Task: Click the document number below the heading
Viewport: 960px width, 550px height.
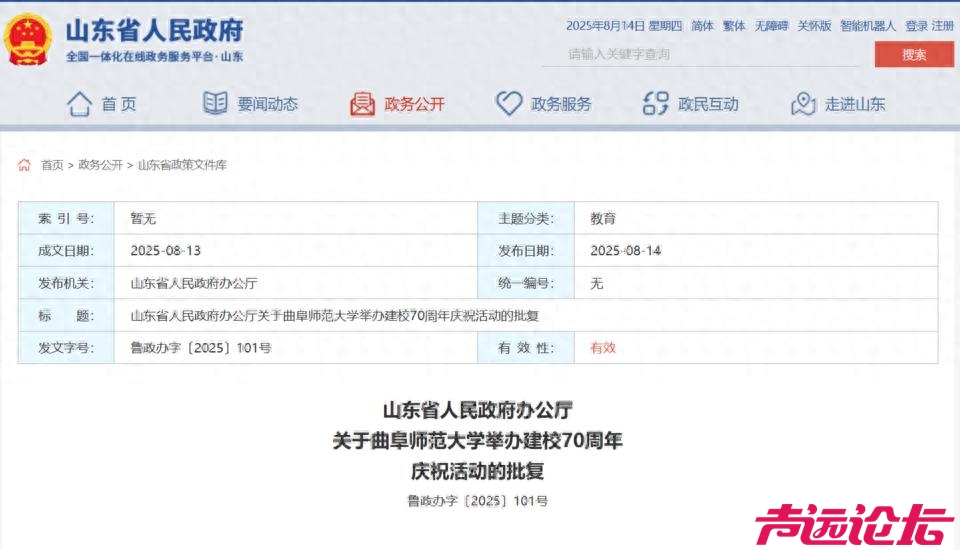Action: tap(478, 501)
